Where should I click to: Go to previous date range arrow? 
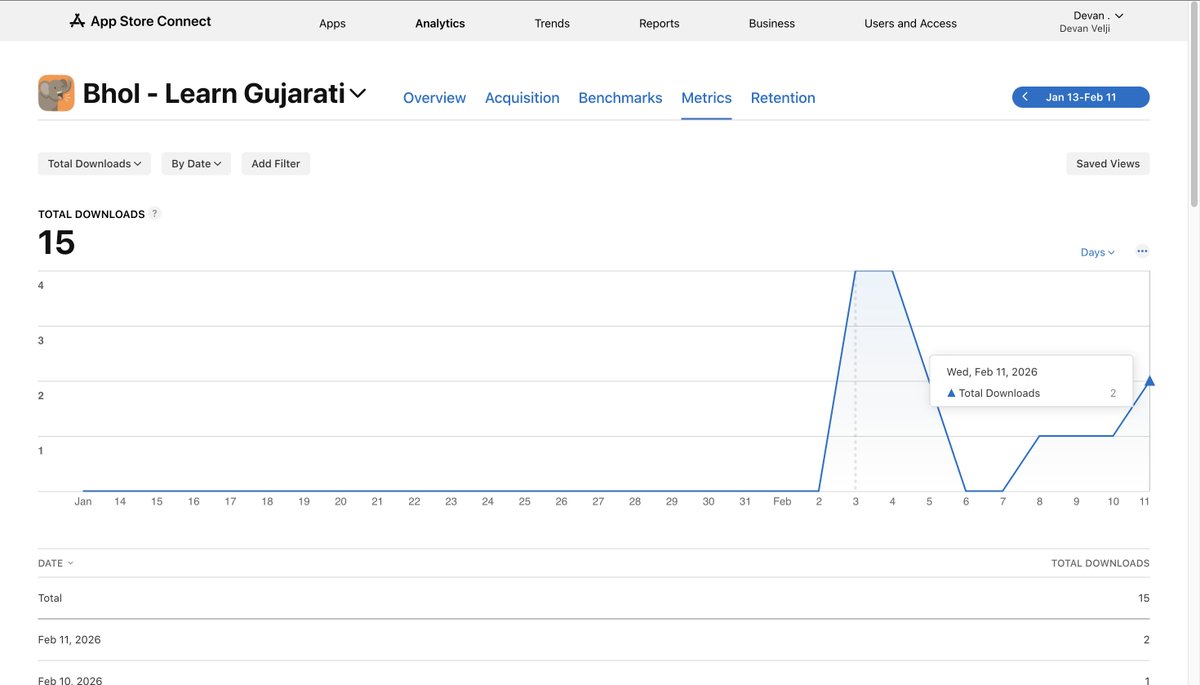[1025, 97]
